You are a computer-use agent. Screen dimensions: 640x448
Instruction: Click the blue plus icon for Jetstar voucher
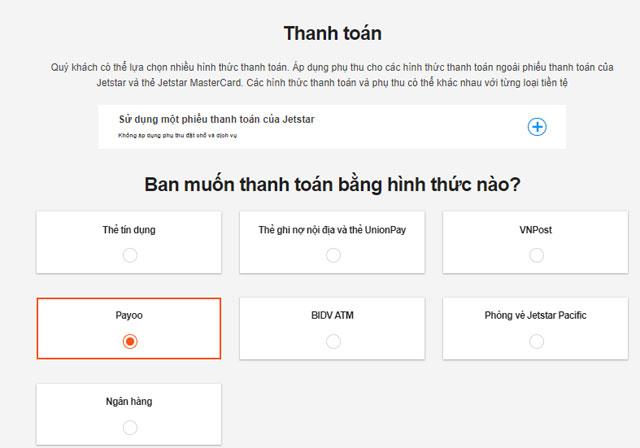(x=537, y=126)
